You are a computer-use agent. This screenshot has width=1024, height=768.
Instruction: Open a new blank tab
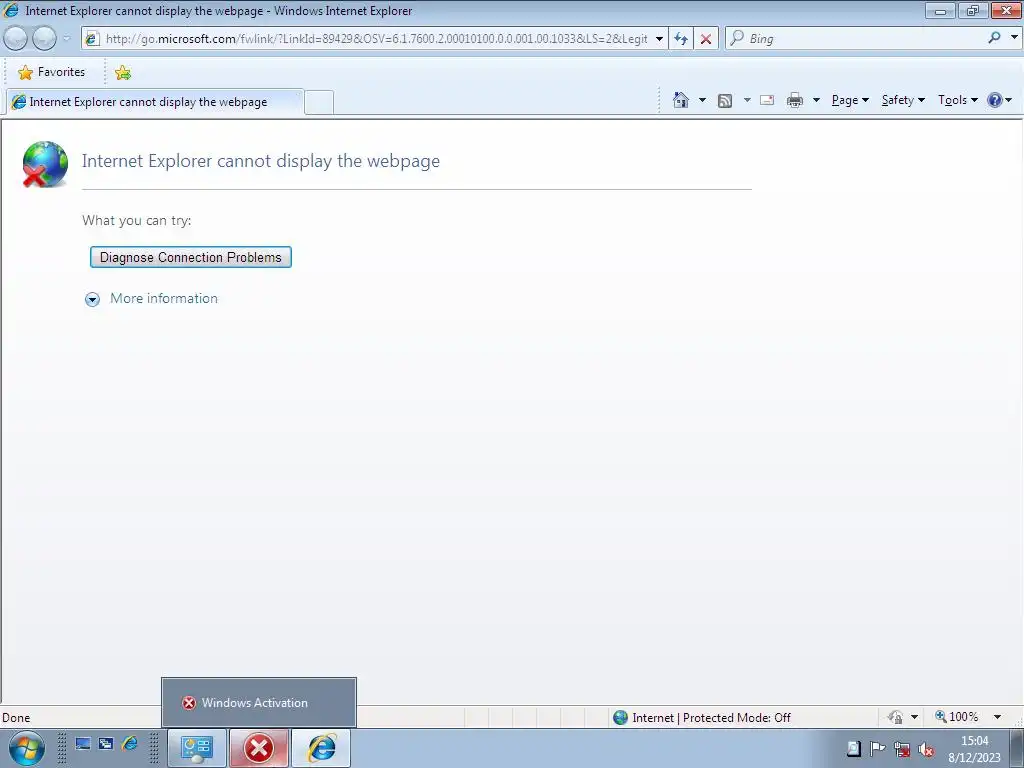click(319, 103)
